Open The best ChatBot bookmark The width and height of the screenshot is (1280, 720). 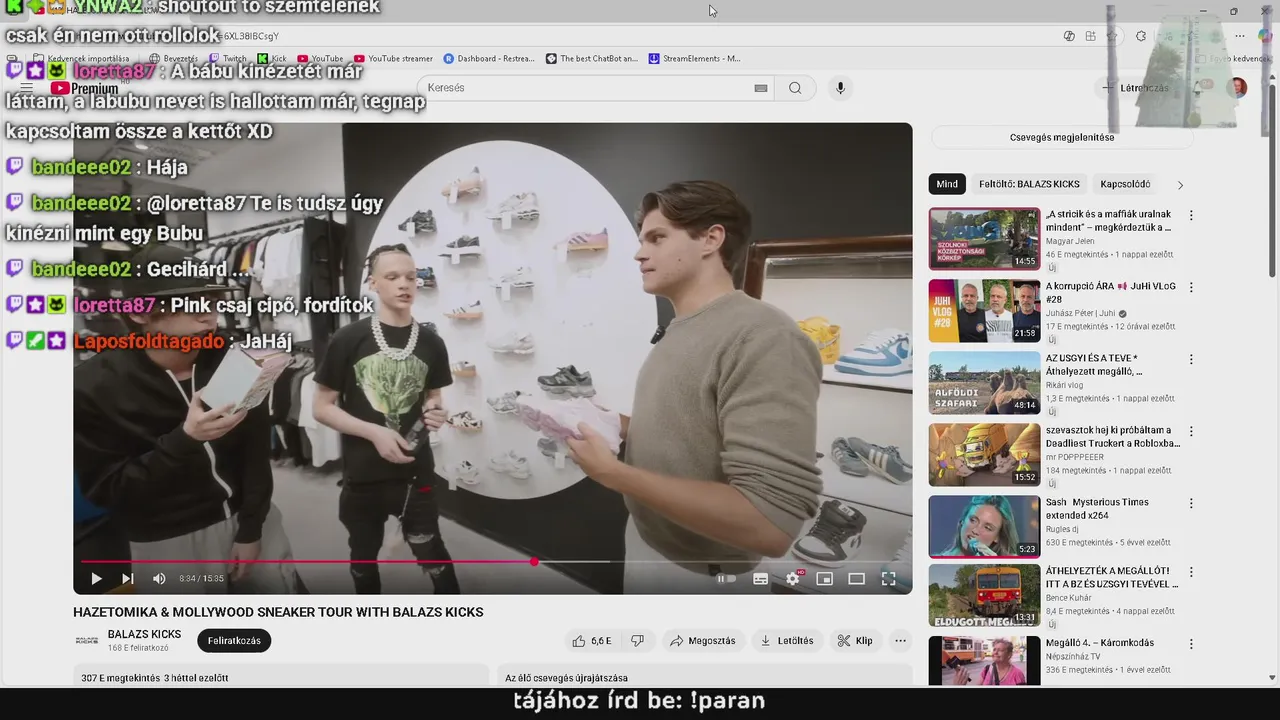tap(592, 59)
